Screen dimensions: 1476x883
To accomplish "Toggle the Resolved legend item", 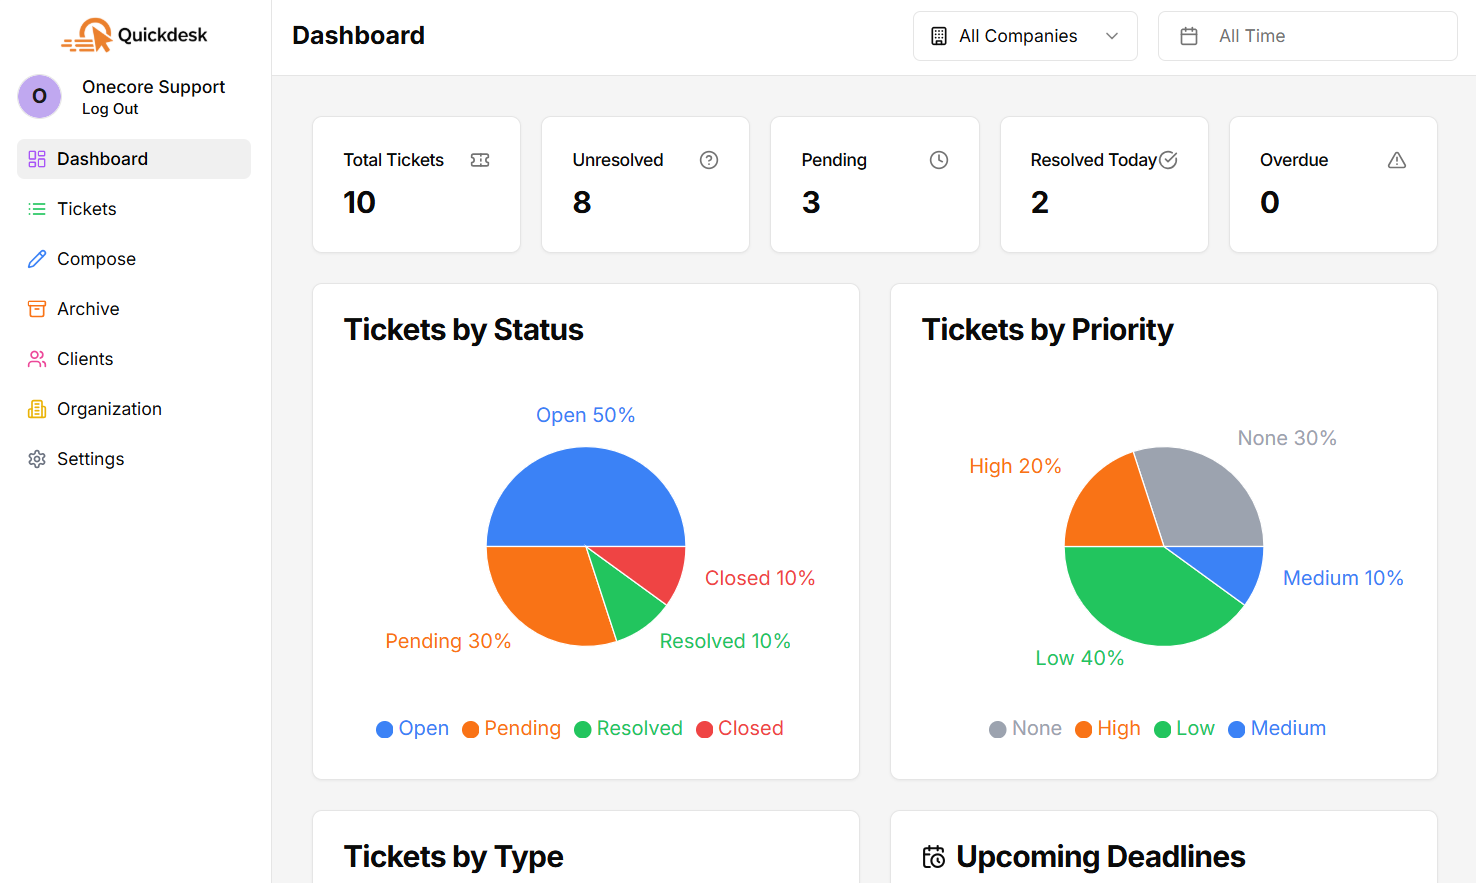I will 628,728.
